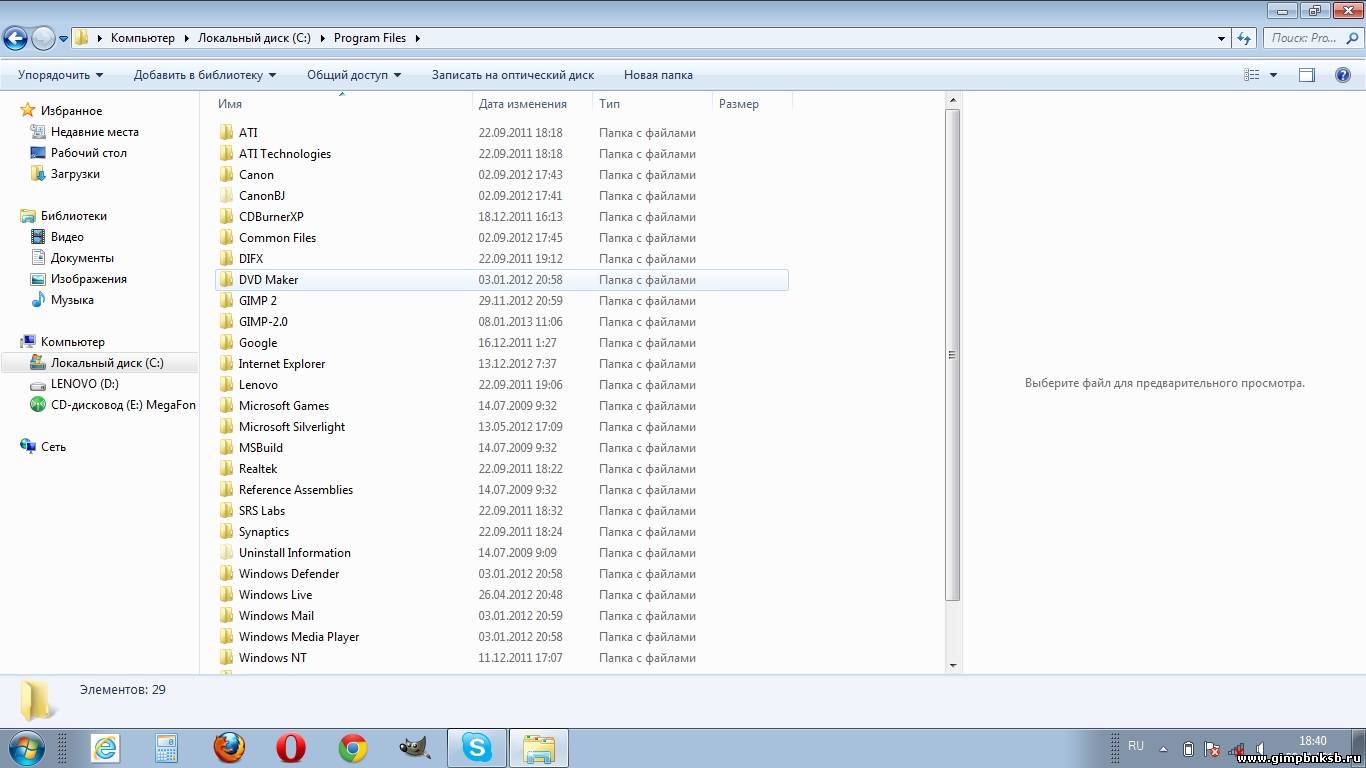Click the clock in the system tray

point(1312,741)
